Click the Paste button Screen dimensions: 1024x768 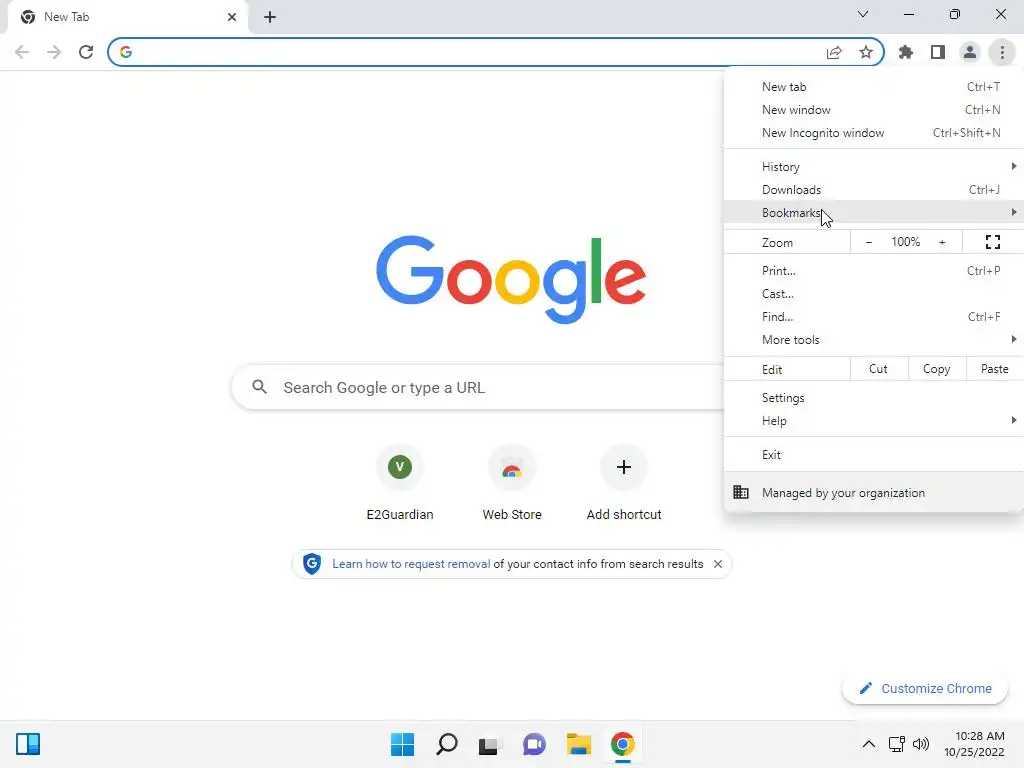[x=994, y=369]
